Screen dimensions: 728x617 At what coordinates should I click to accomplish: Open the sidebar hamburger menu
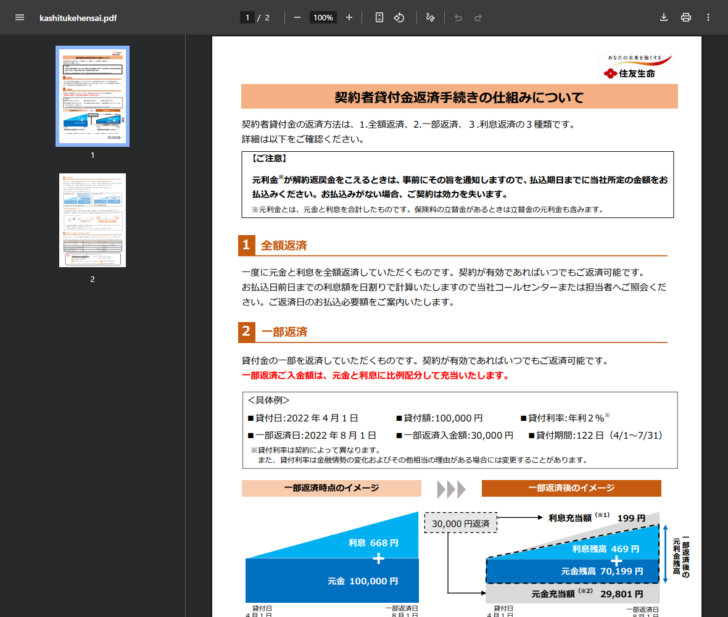tap(20, 18)
